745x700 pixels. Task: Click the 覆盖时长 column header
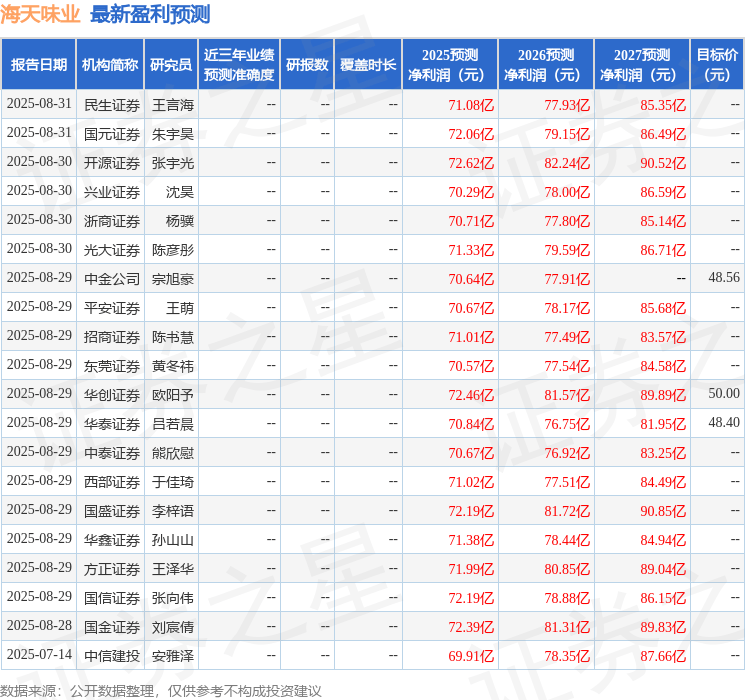368,65
